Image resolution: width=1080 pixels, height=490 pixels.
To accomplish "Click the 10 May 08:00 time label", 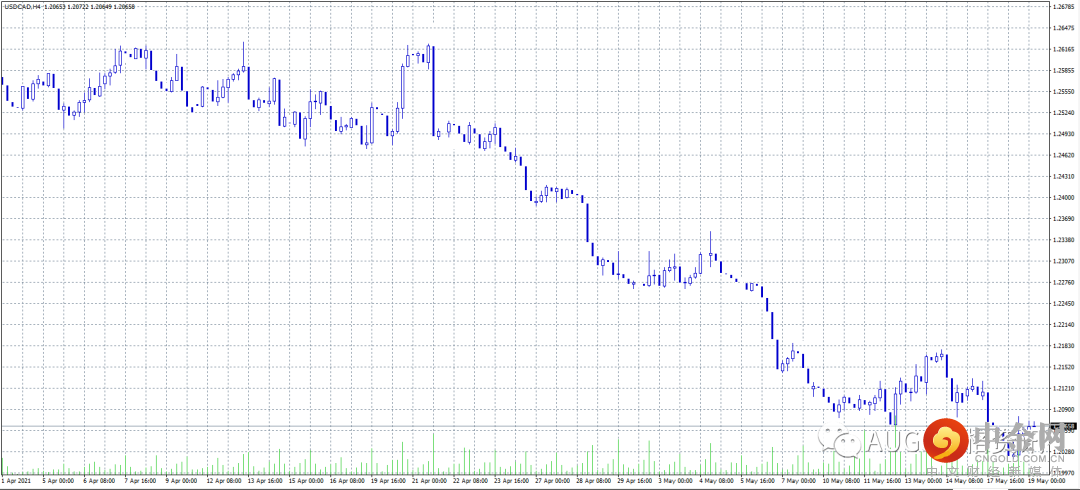I will tap(841, 480).
